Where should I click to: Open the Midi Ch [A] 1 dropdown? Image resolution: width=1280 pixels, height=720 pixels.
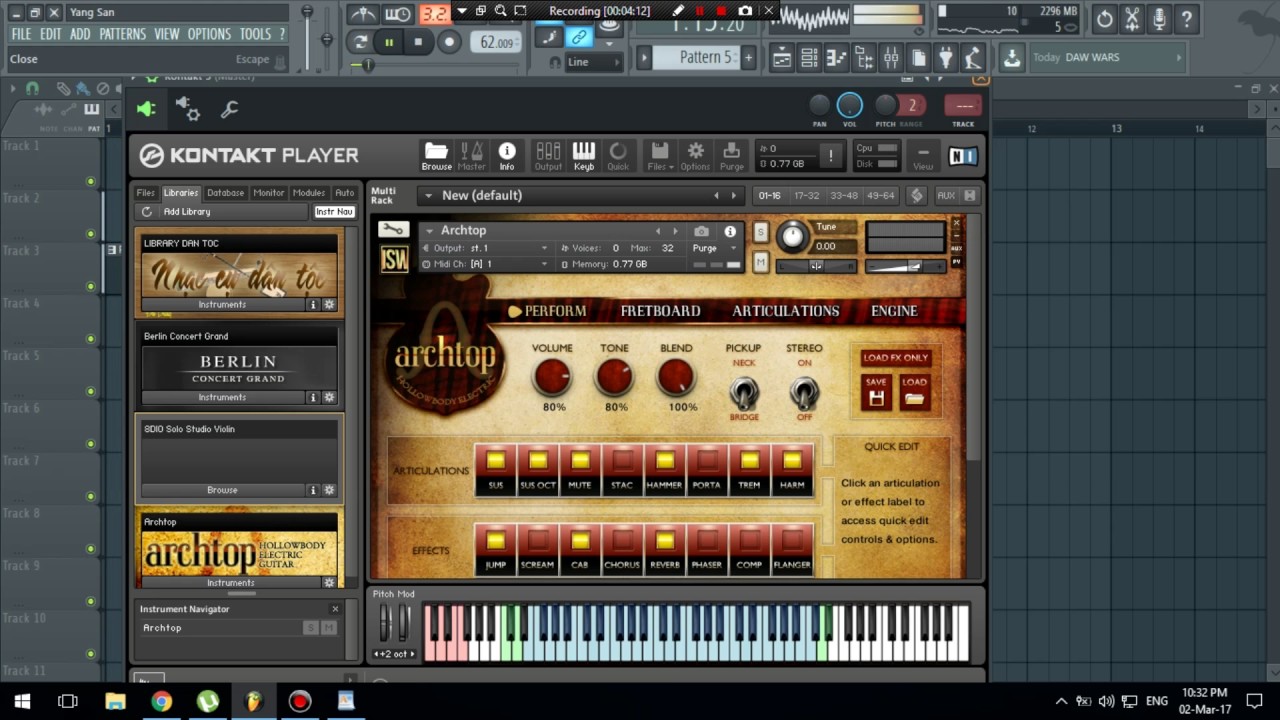click(487, 264)
